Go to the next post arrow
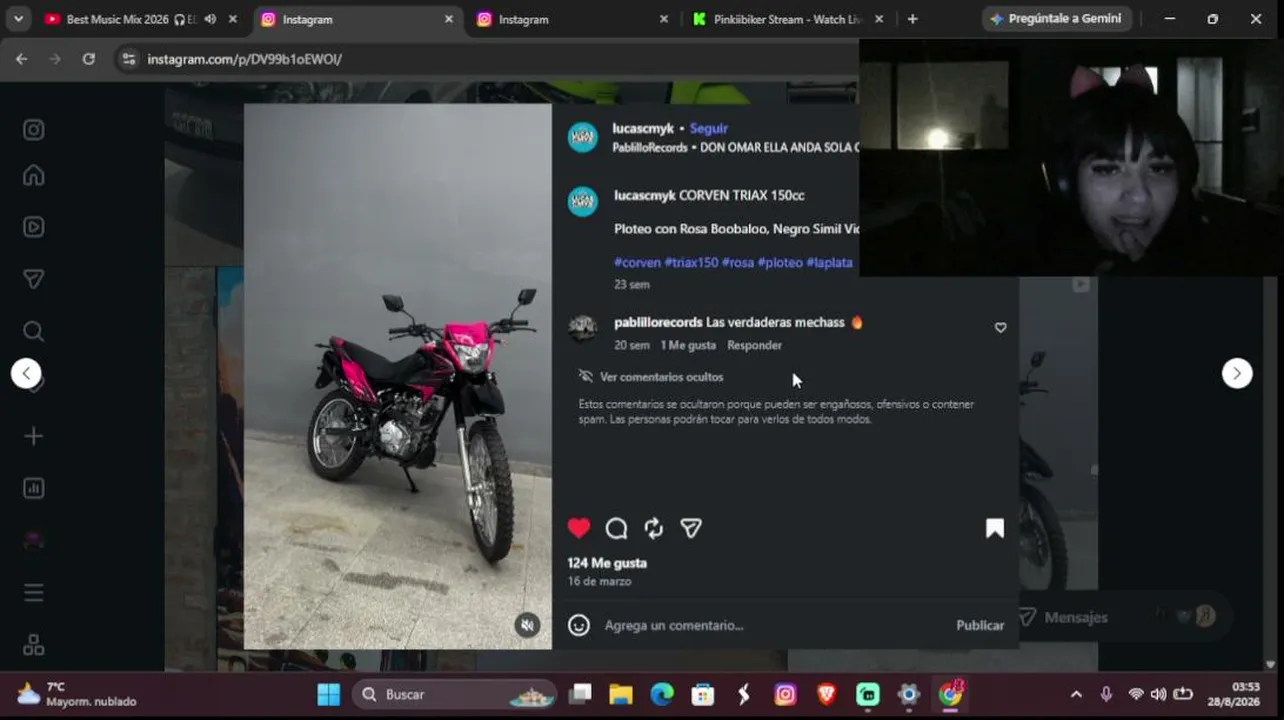This screenshot has width=1284, height=720. pyautogui.click(x=1237, y=373)
